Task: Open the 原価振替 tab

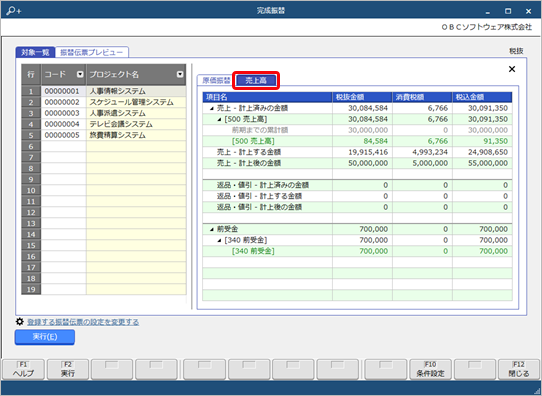Action: click(x=216, y=81)
